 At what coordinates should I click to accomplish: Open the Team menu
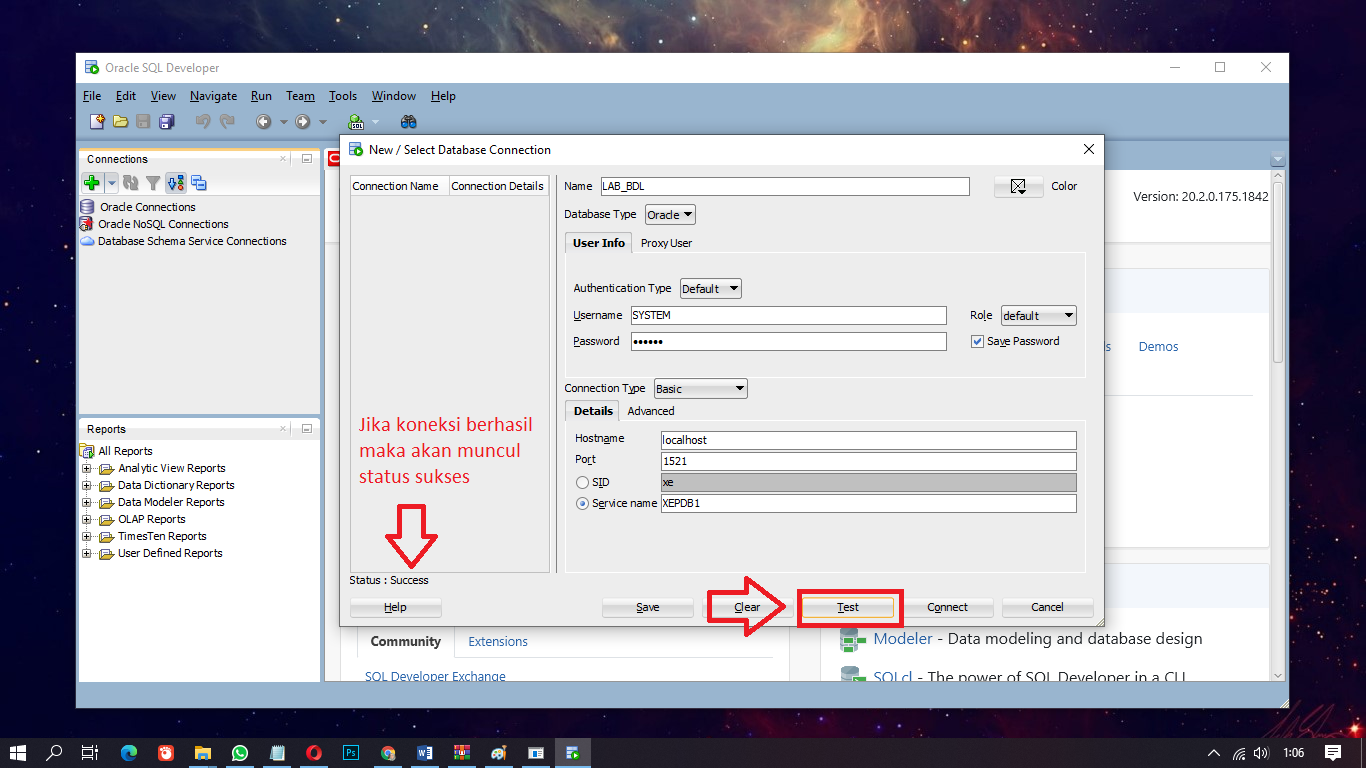pos(300,96)
